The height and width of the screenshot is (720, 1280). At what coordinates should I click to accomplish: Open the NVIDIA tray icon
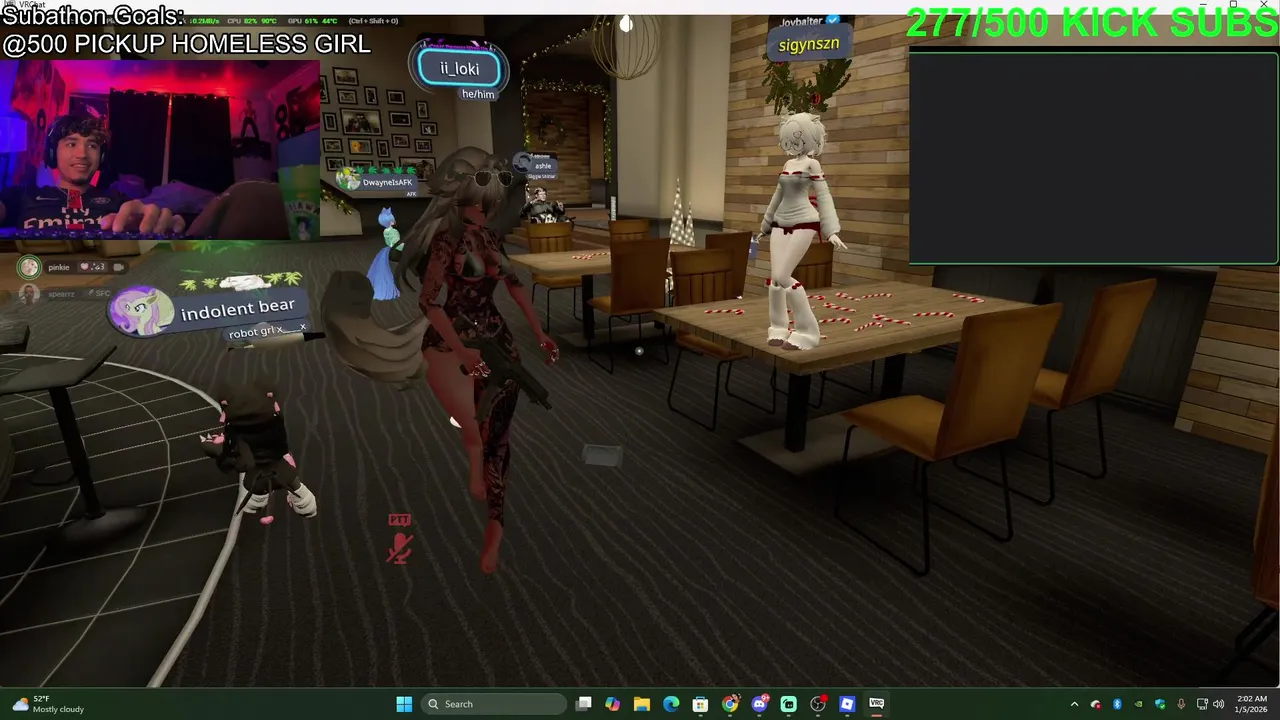[1138, 704]
